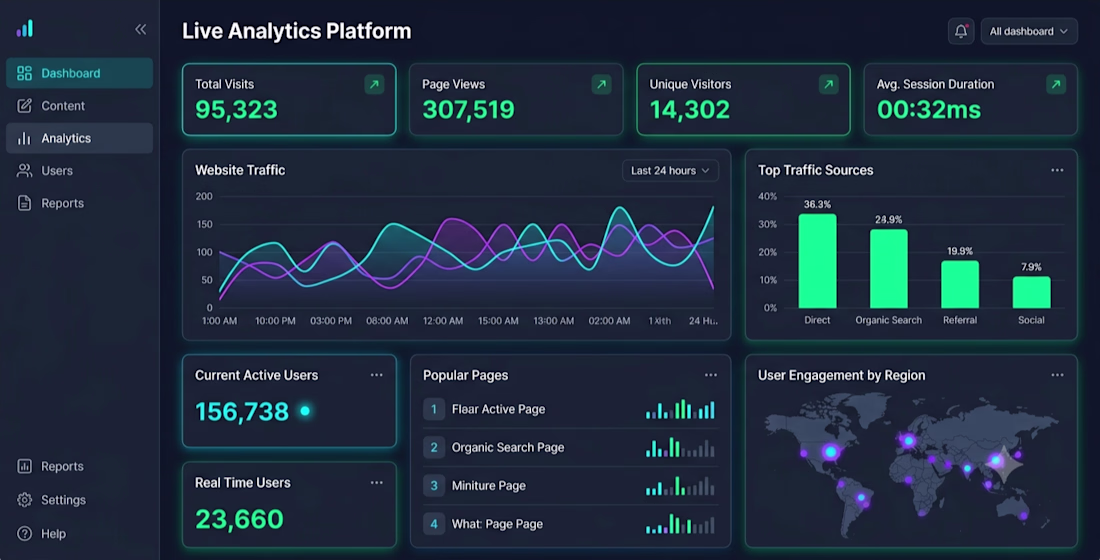Viewport: 1100px width, 560px height.
Task: Open top Reports item below Users
Action: point(79,203)
